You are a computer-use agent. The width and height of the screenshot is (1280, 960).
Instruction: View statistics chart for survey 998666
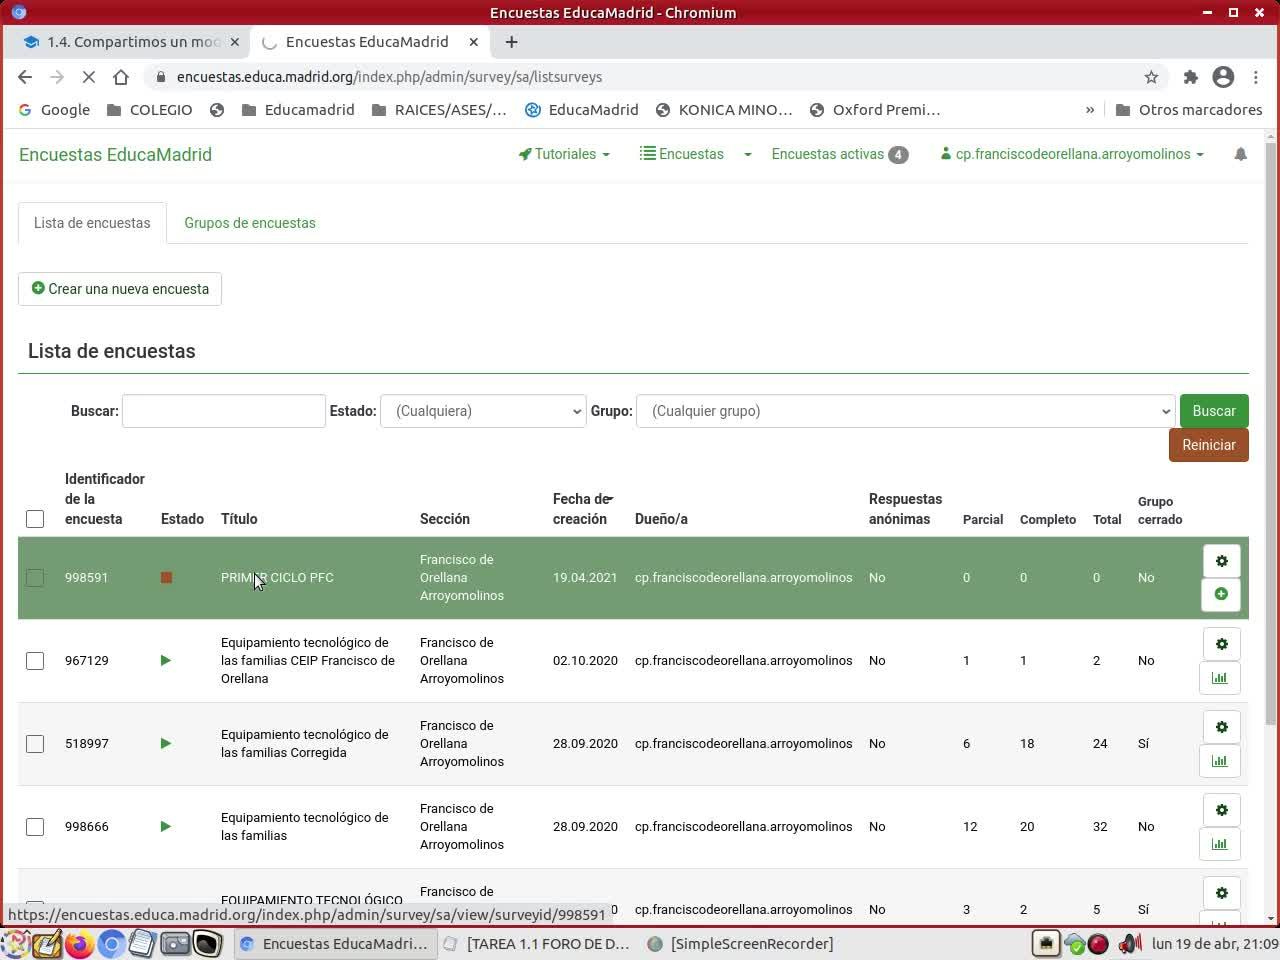(x=1220, y=844)
